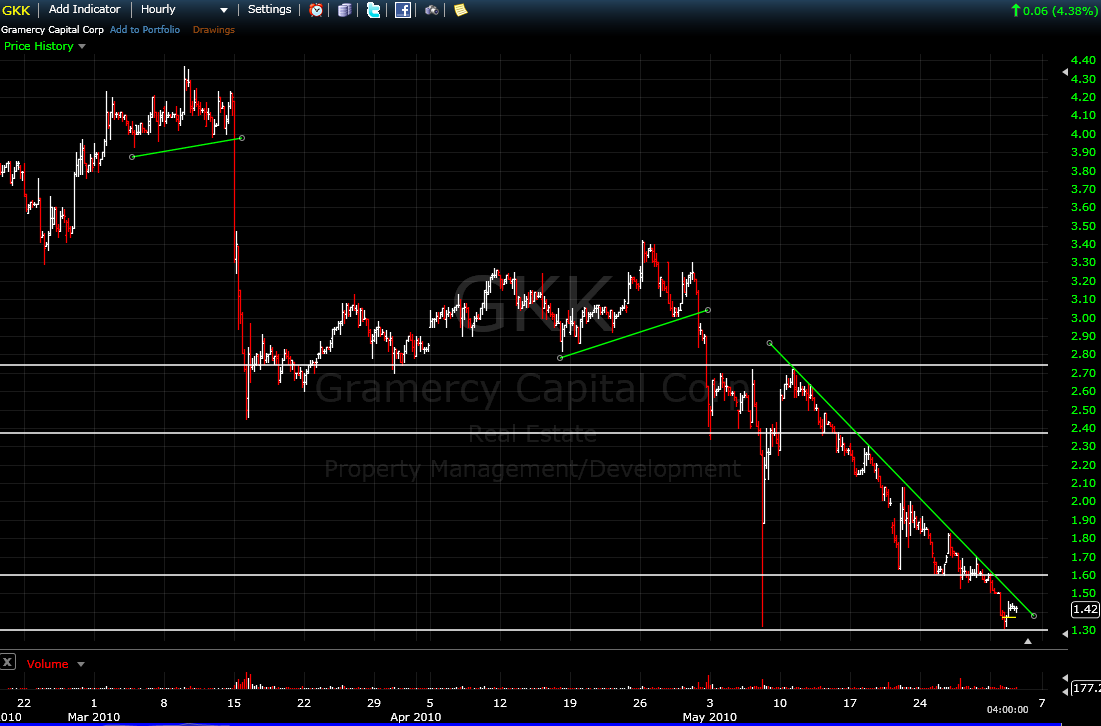
Task: Select the horizontal line at the 1.30 level
Action: (524, 631)
